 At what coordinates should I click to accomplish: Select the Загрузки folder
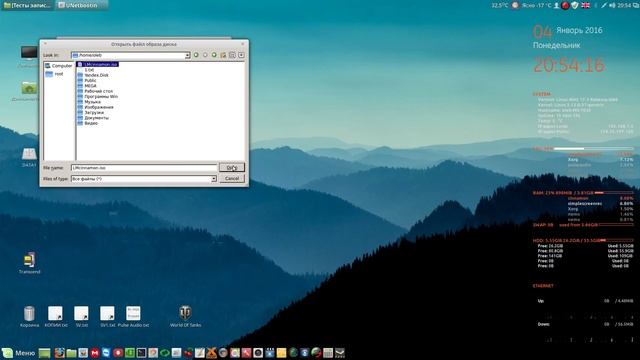point(91,112)
